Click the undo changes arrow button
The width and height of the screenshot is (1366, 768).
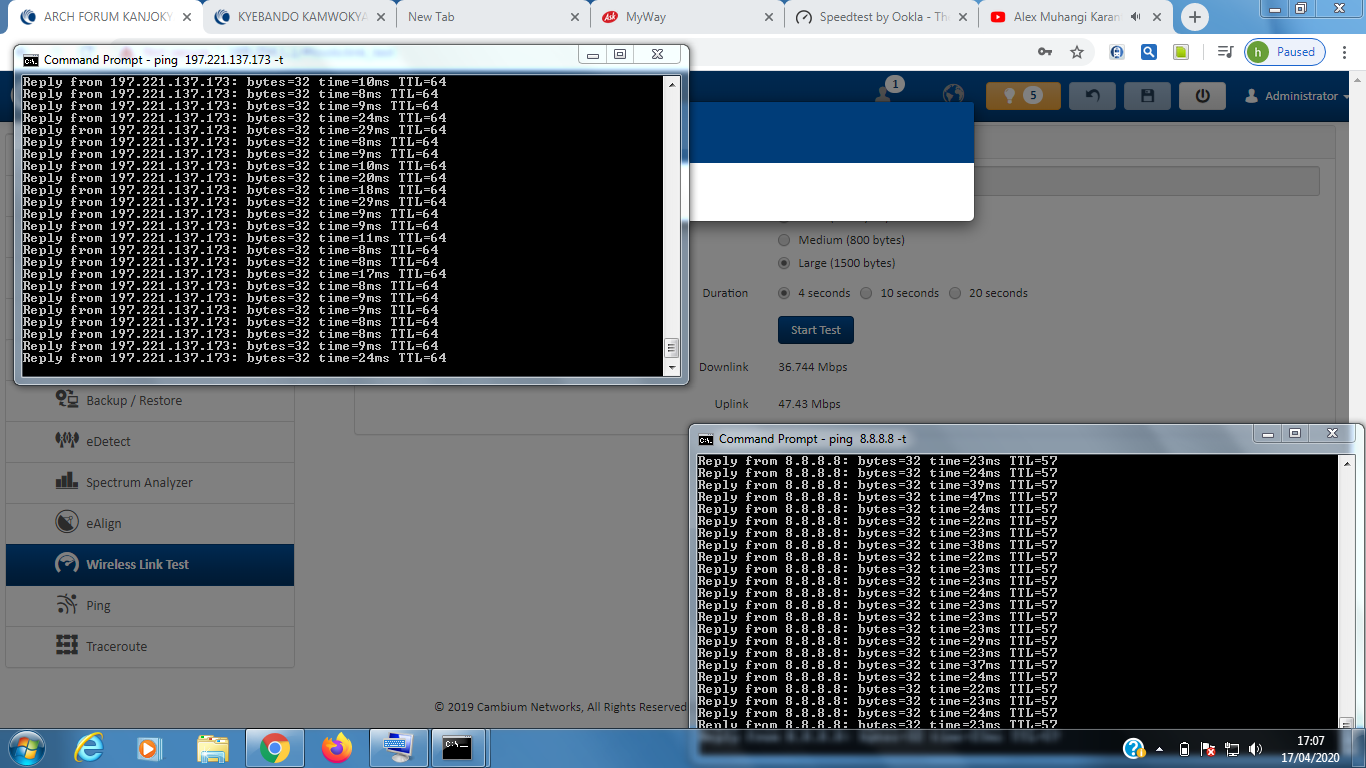(x=1092, y=96)
